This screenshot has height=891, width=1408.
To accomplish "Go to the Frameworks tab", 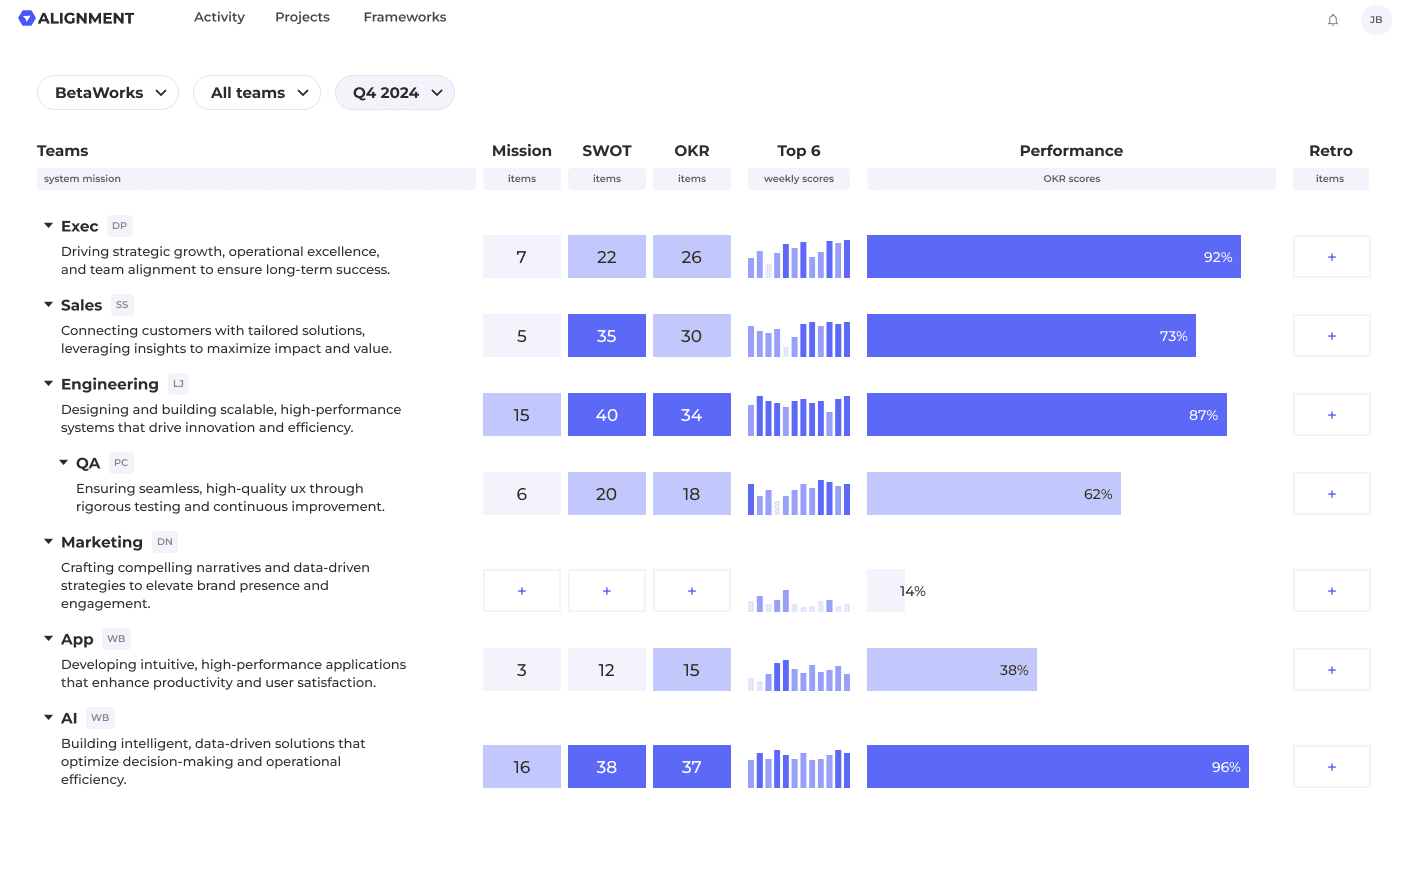I will point(405,17).
